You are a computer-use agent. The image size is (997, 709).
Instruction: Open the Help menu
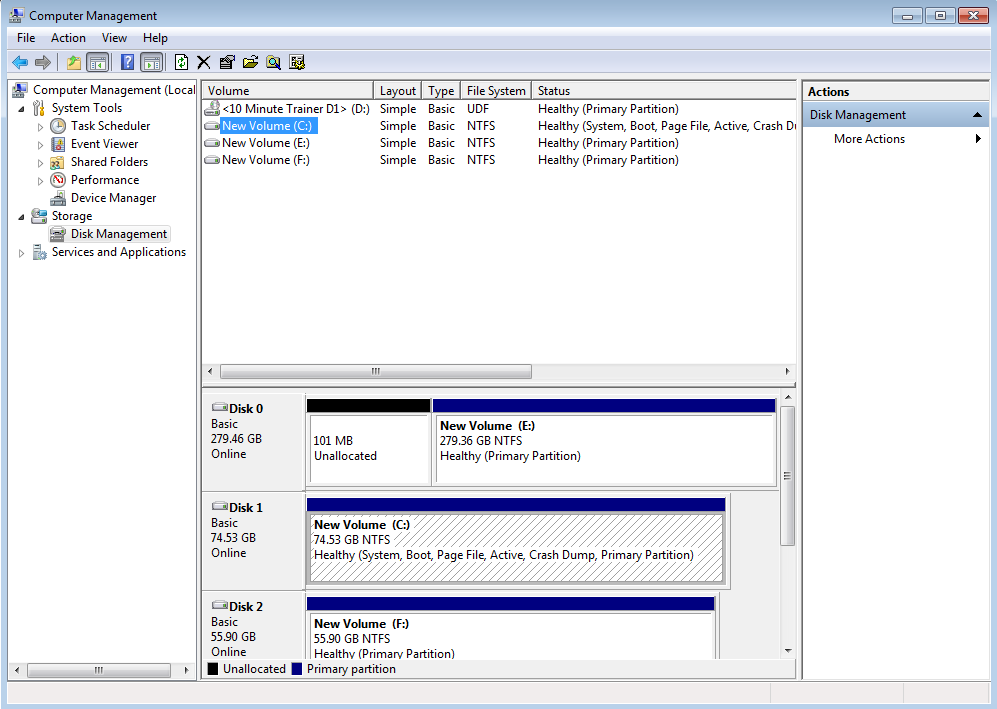155,38
